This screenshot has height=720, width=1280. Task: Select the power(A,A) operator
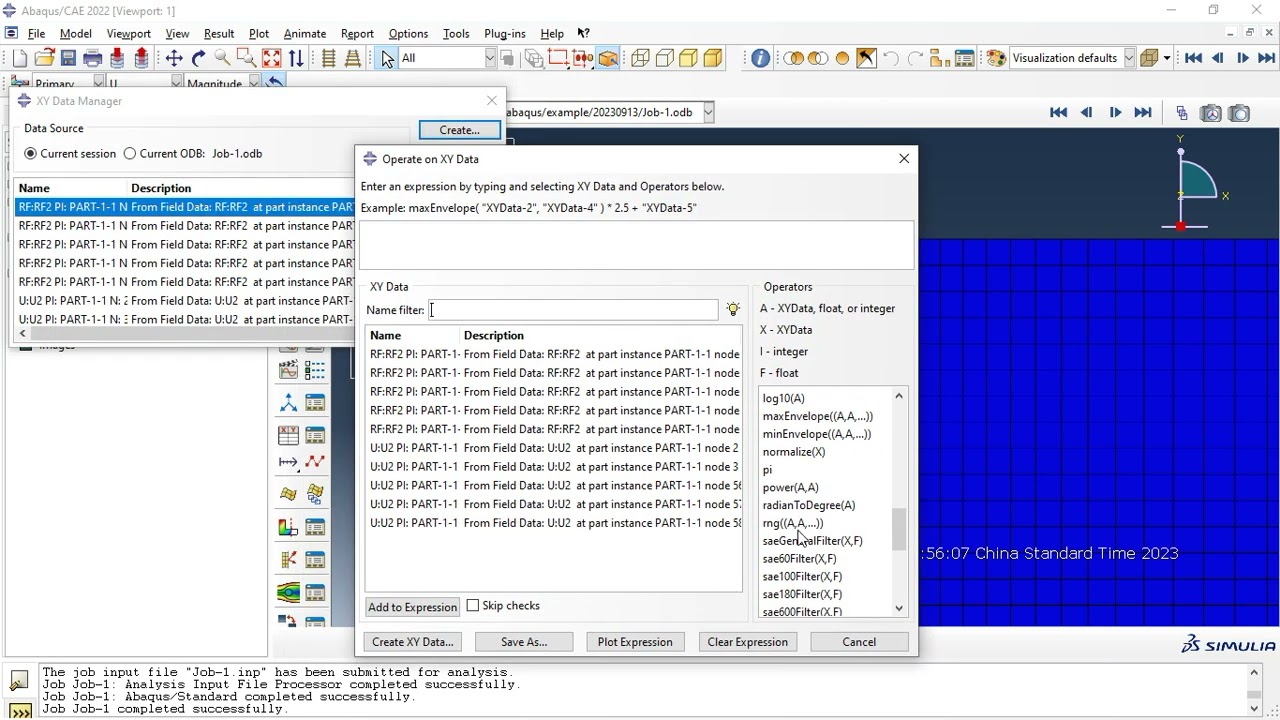[790, 488]
